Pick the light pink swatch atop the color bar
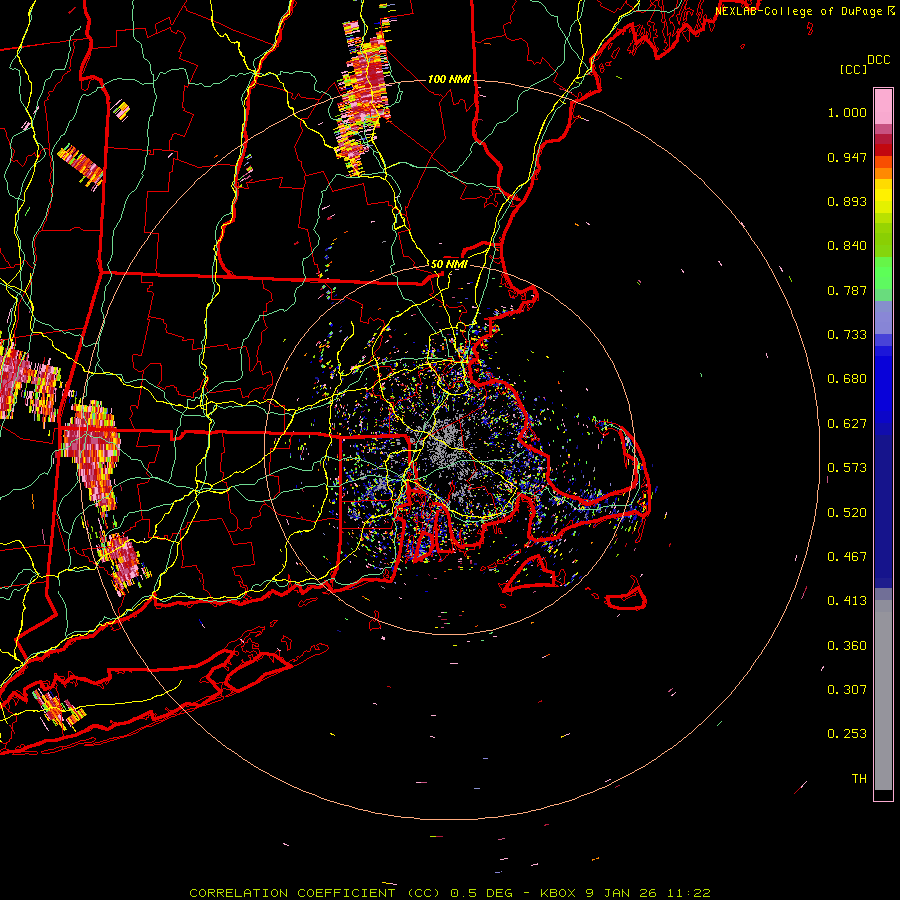Image resolution: width=900 pixels, height=900 pixels. pos(883,107)
